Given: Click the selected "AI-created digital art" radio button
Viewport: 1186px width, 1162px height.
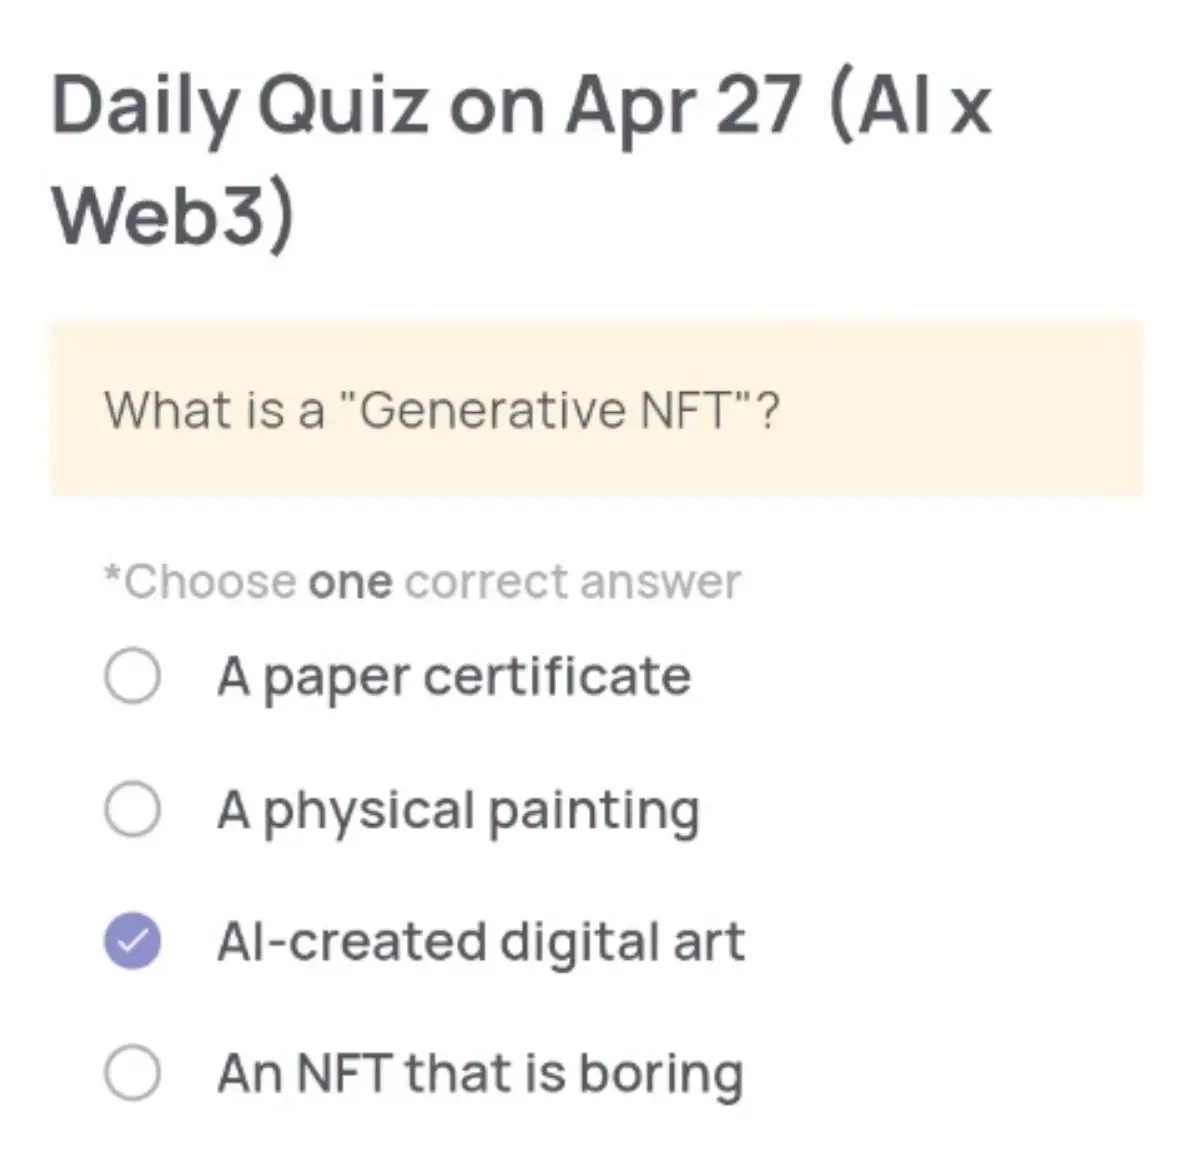Looking at the screenshot, I should point(133,940).
